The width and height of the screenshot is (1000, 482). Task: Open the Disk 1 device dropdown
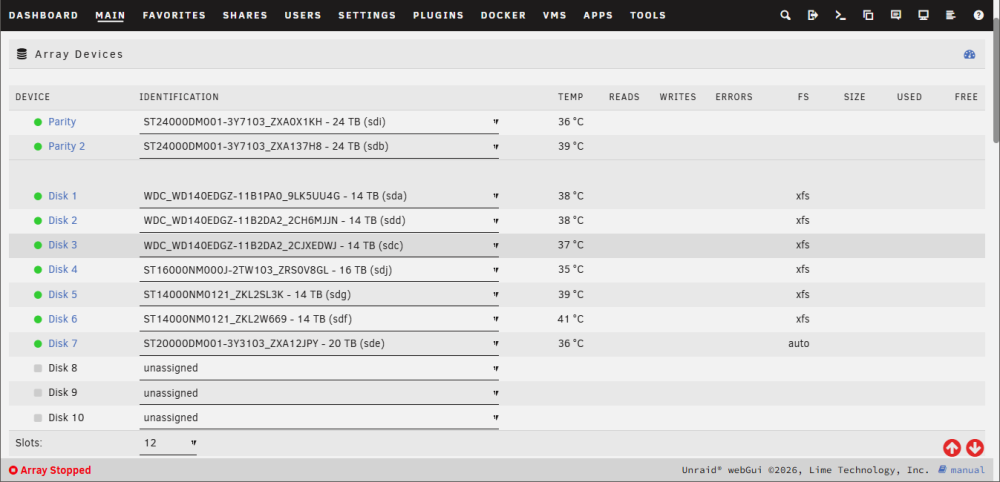pos(319,196)
